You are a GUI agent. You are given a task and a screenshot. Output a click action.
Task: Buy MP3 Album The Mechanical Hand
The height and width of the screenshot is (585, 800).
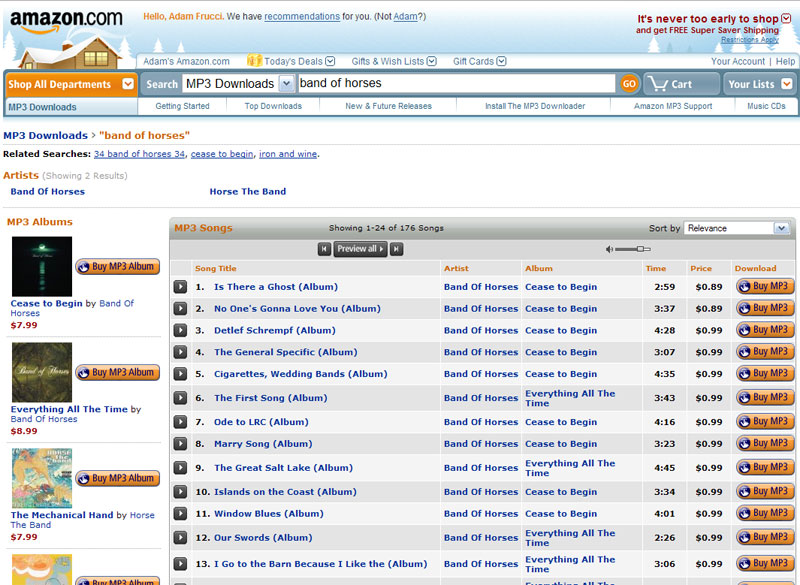117,478
